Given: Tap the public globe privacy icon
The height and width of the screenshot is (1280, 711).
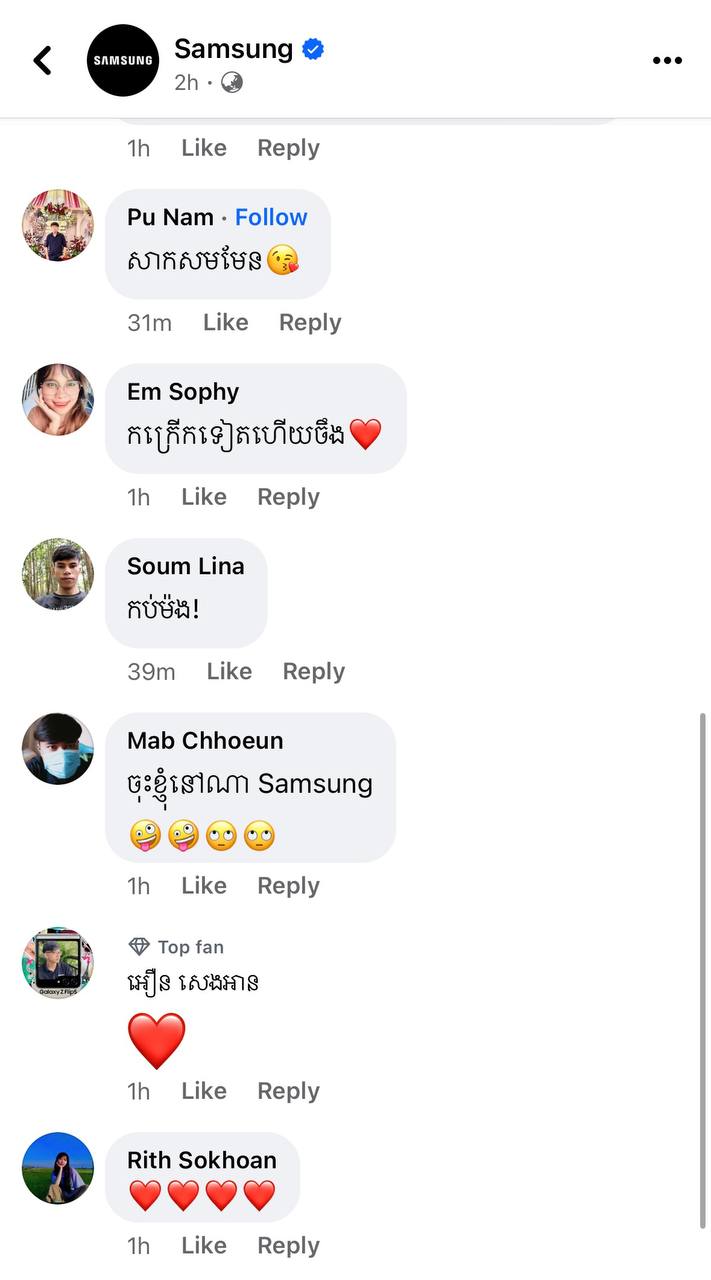Looking at the screenshot, I should [232, 83].
